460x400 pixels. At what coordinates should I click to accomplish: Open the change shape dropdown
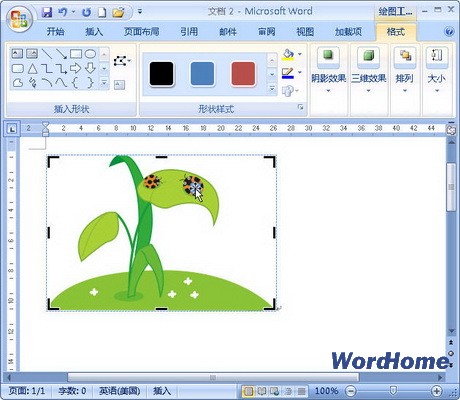(290, 91)
